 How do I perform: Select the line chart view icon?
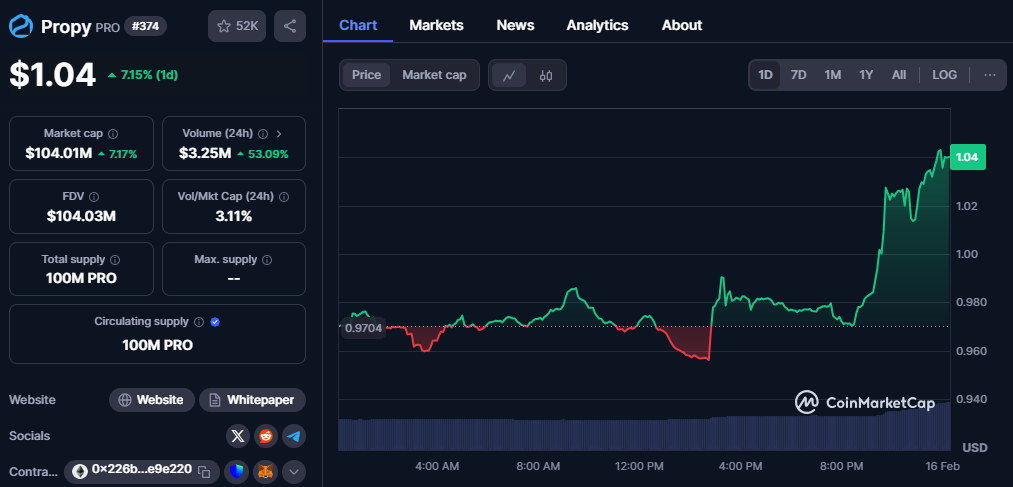(x=509, y=75)
